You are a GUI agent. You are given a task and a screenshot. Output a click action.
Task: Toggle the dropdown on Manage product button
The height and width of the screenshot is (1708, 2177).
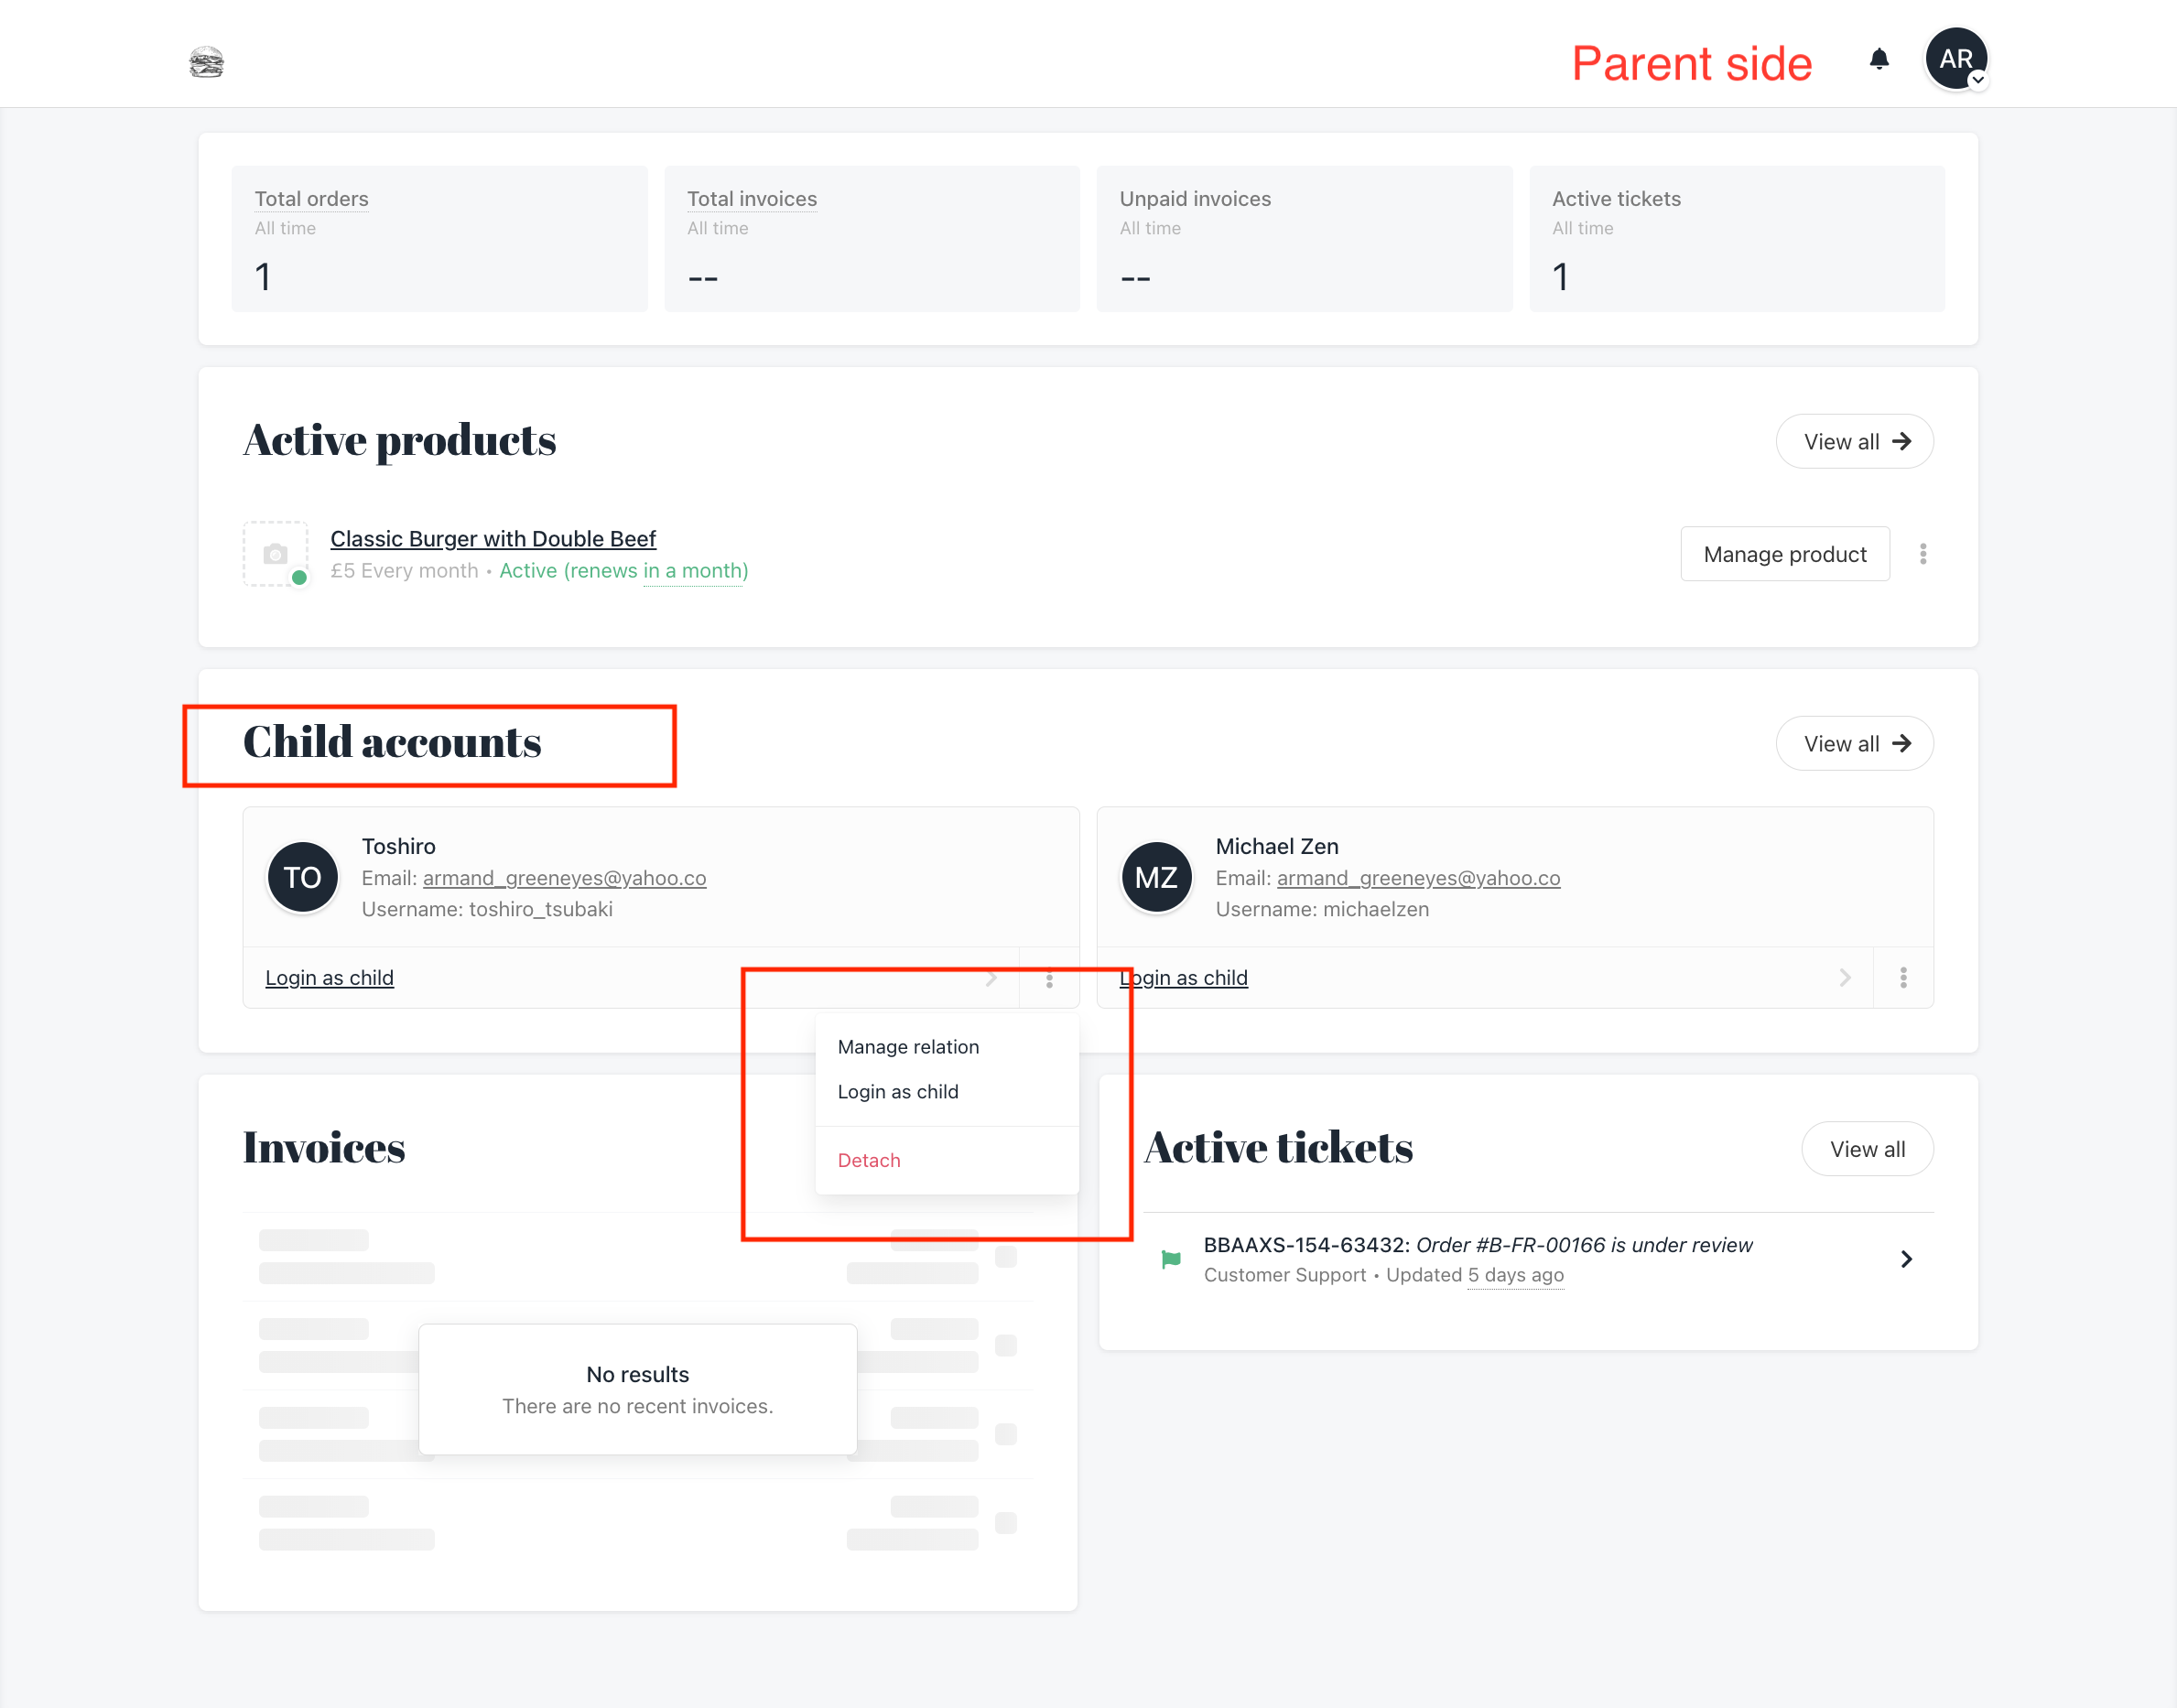pos(1924,555)
